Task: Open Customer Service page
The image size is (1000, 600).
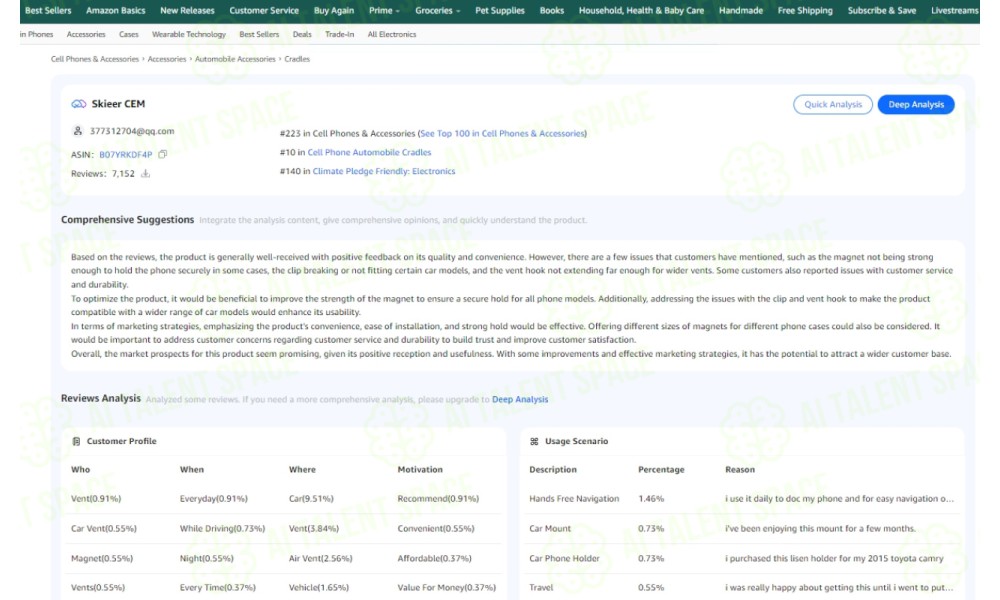Action: (x=263, y=11)
